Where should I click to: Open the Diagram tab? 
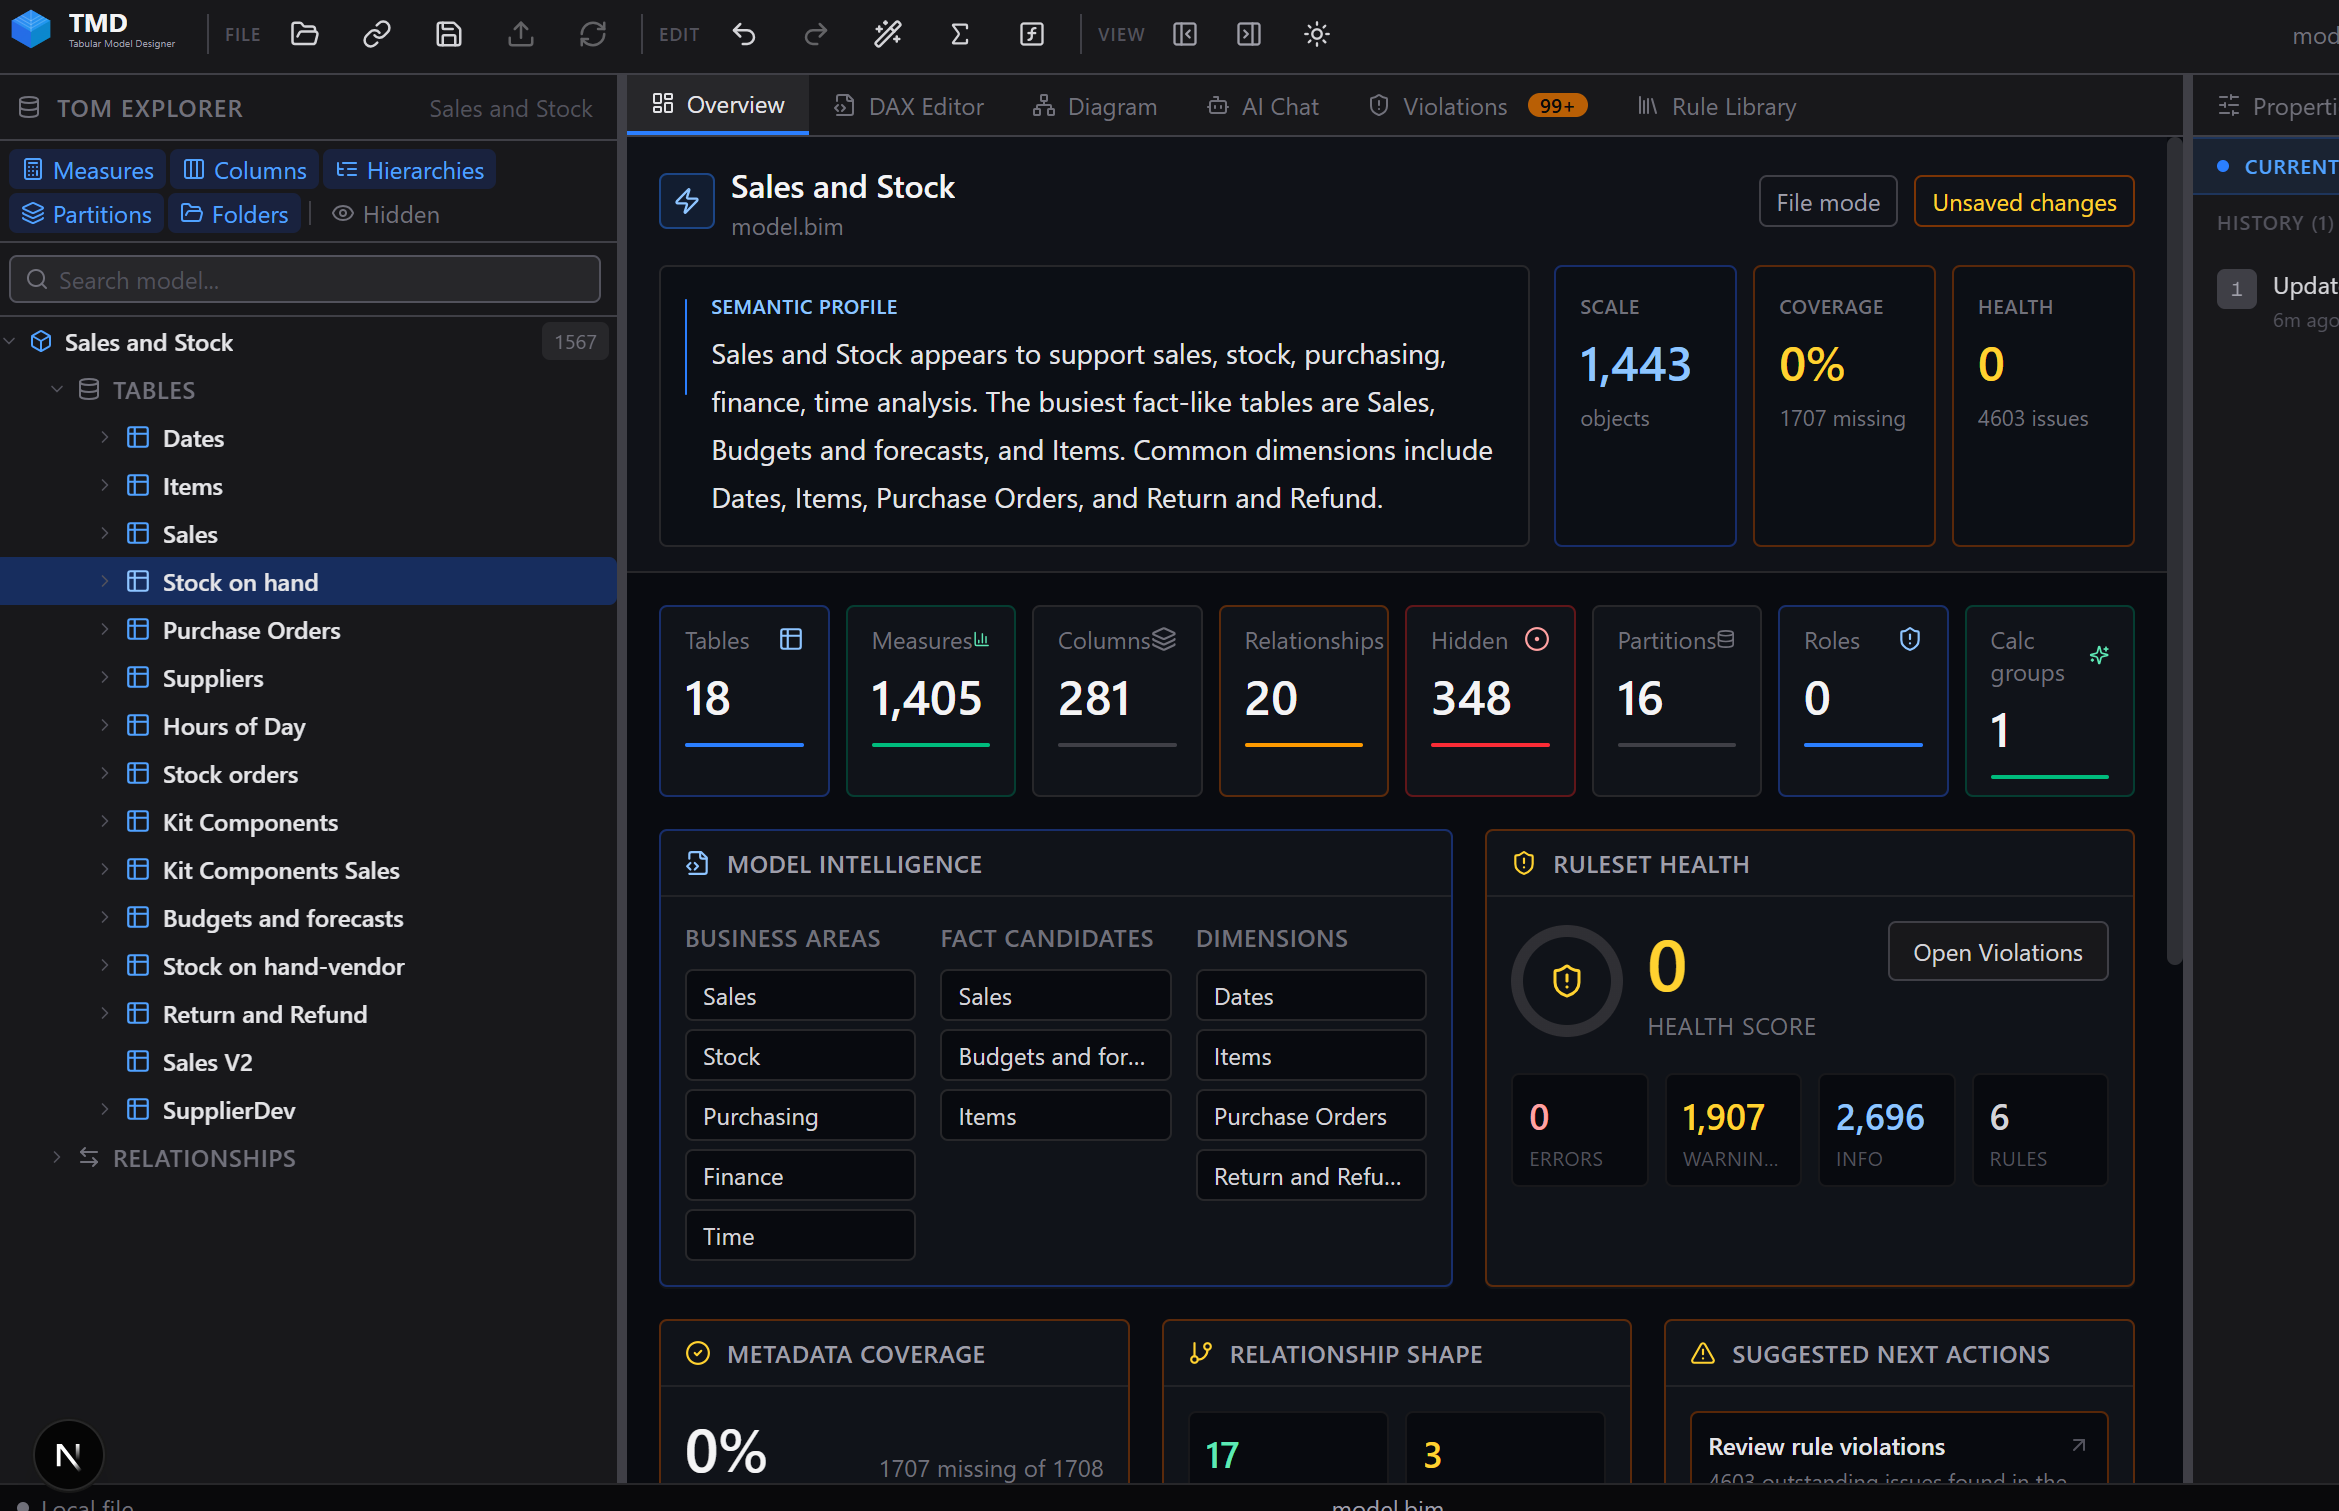pyautogui.click(x=1095, y=106)
